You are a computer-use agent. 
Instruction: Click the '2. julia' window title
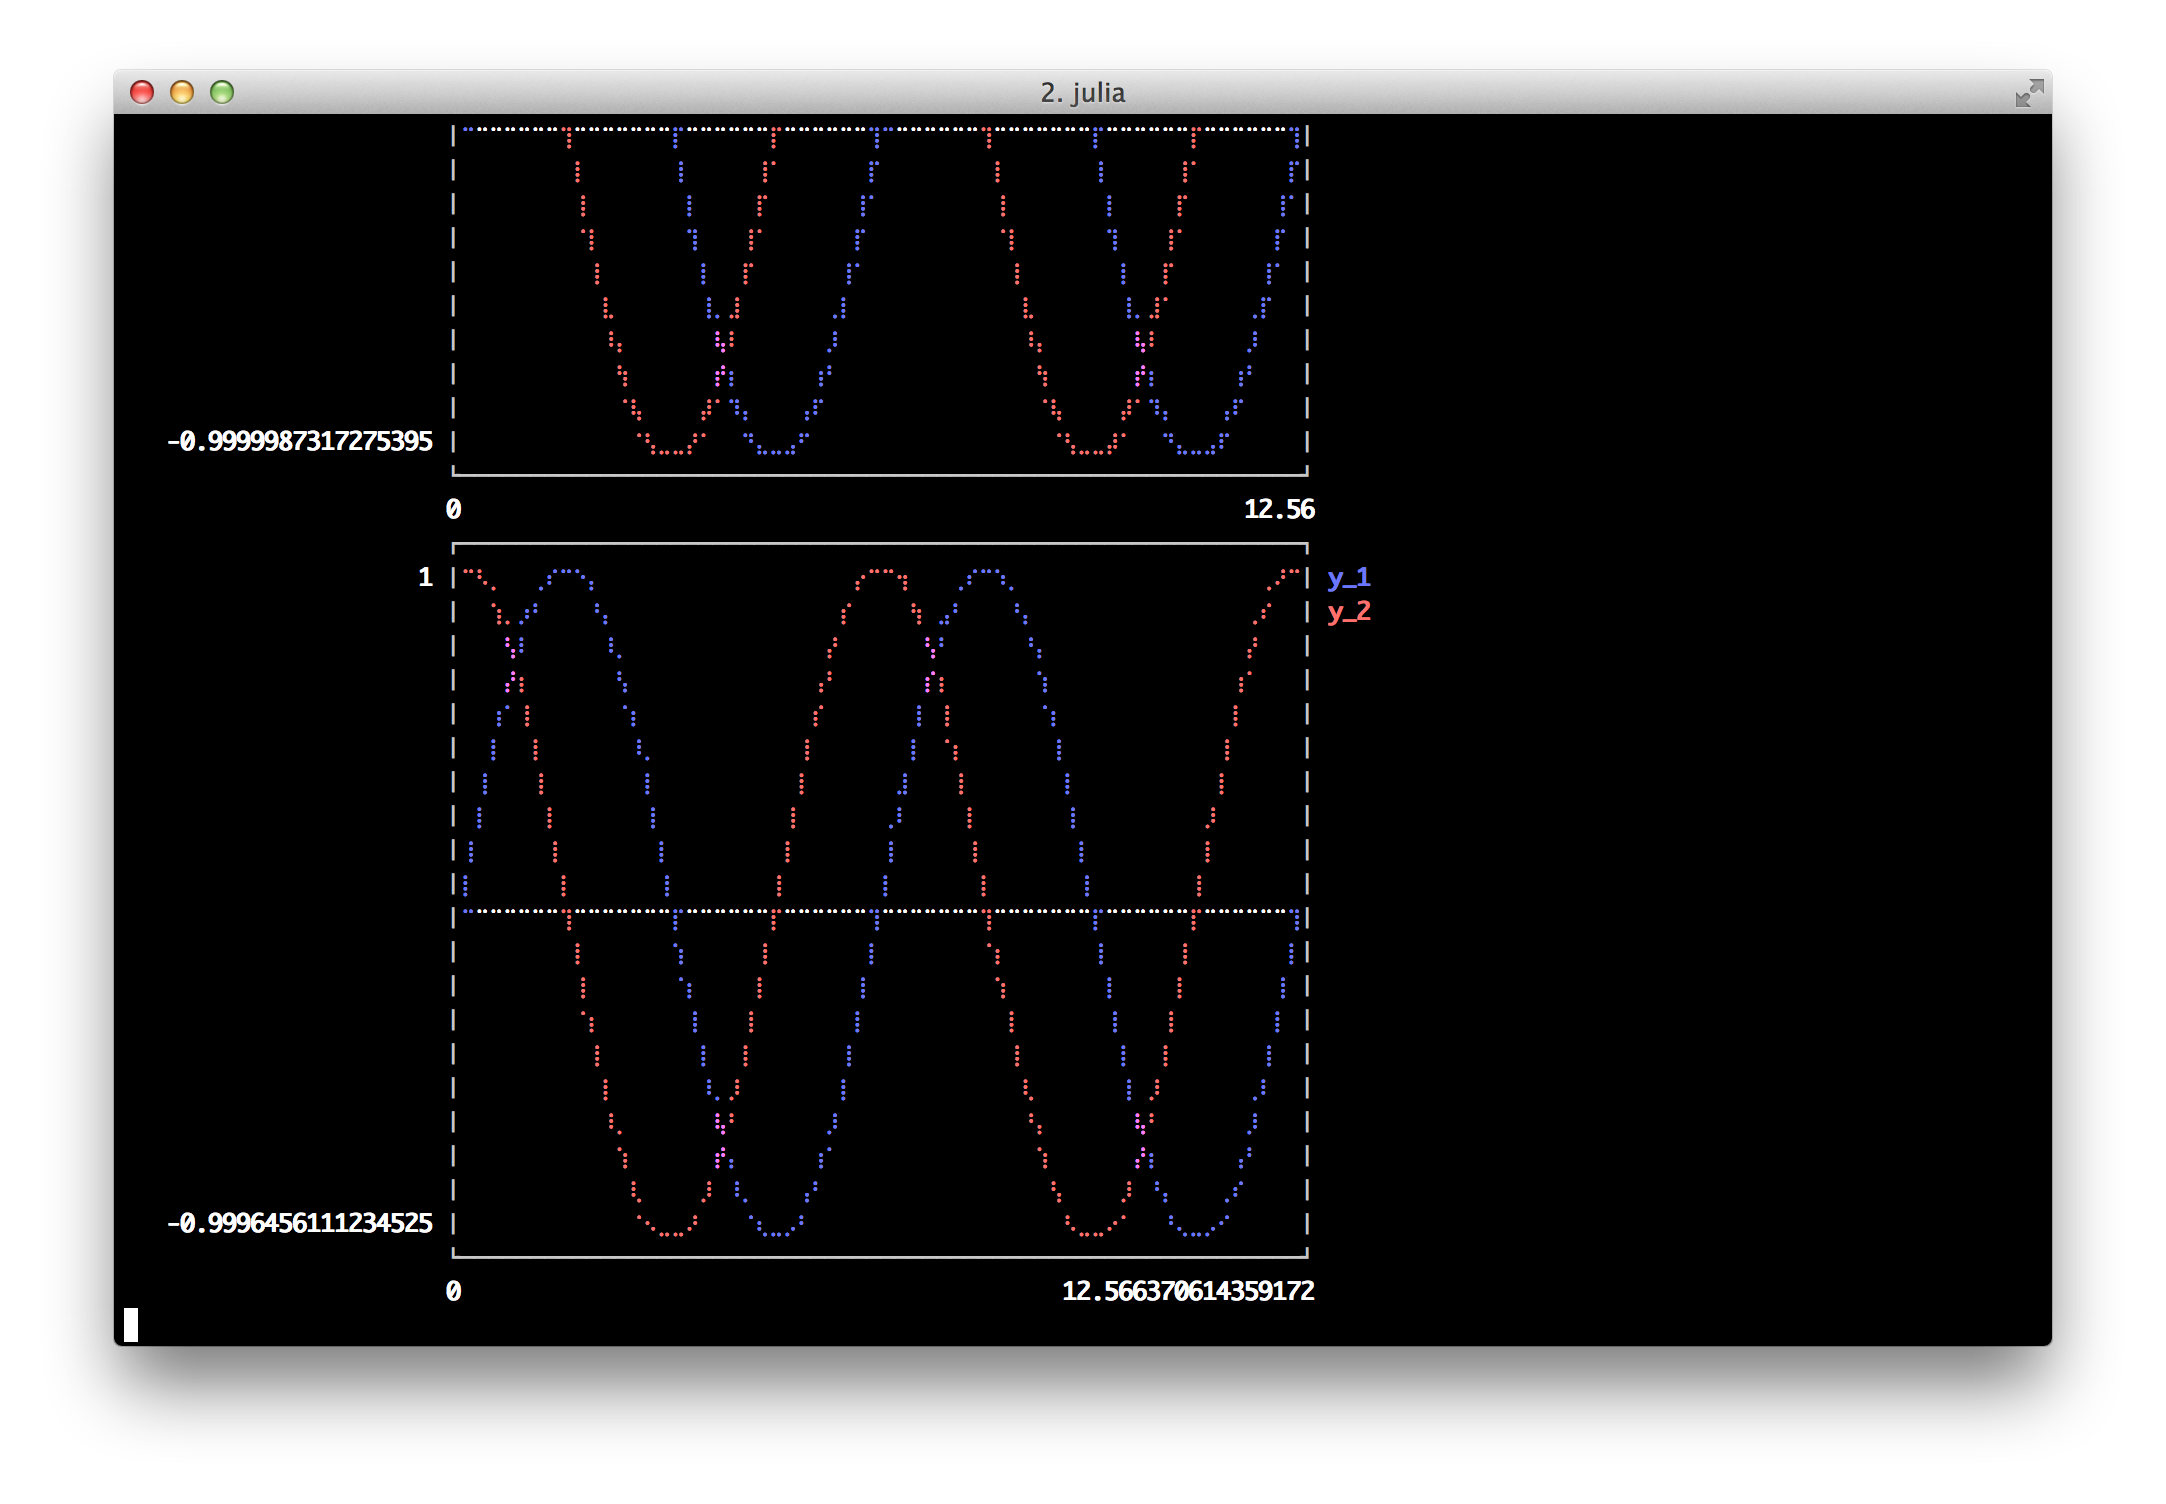[1082, 93]
